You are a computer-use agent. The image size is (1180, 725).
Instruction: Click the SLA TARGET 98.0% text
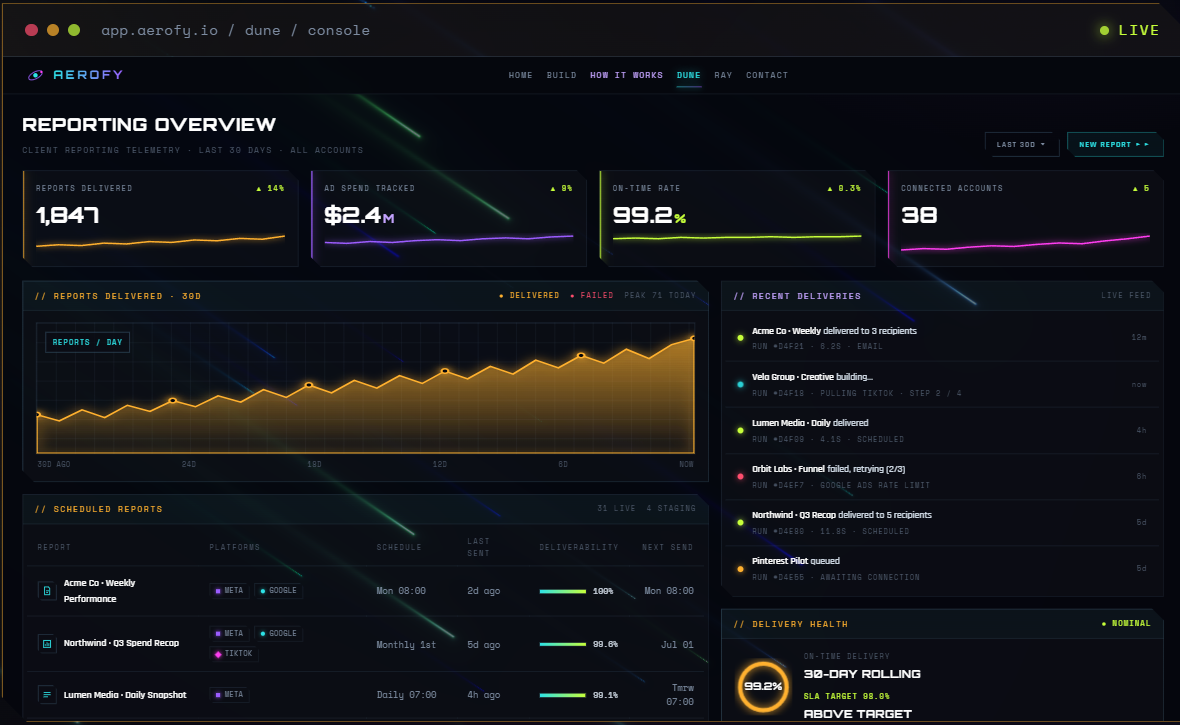(x=847, y=696)
